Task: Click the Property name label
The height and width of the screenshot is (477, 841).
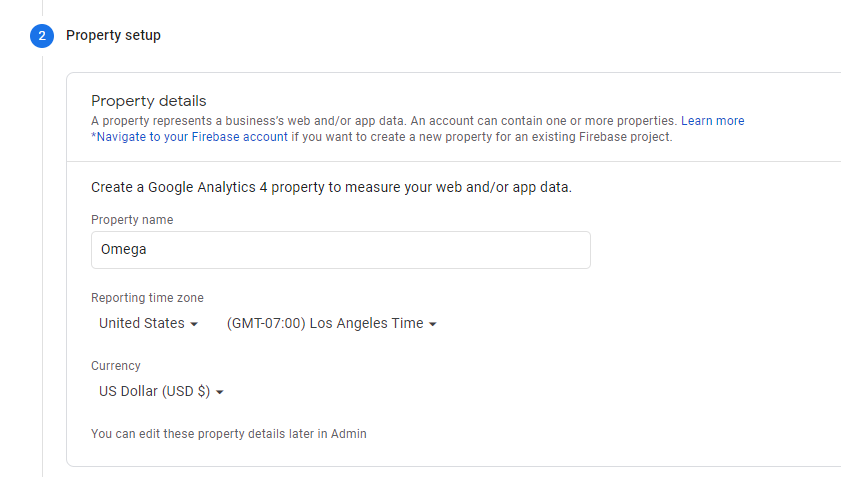Action: (x=132, y=220)
